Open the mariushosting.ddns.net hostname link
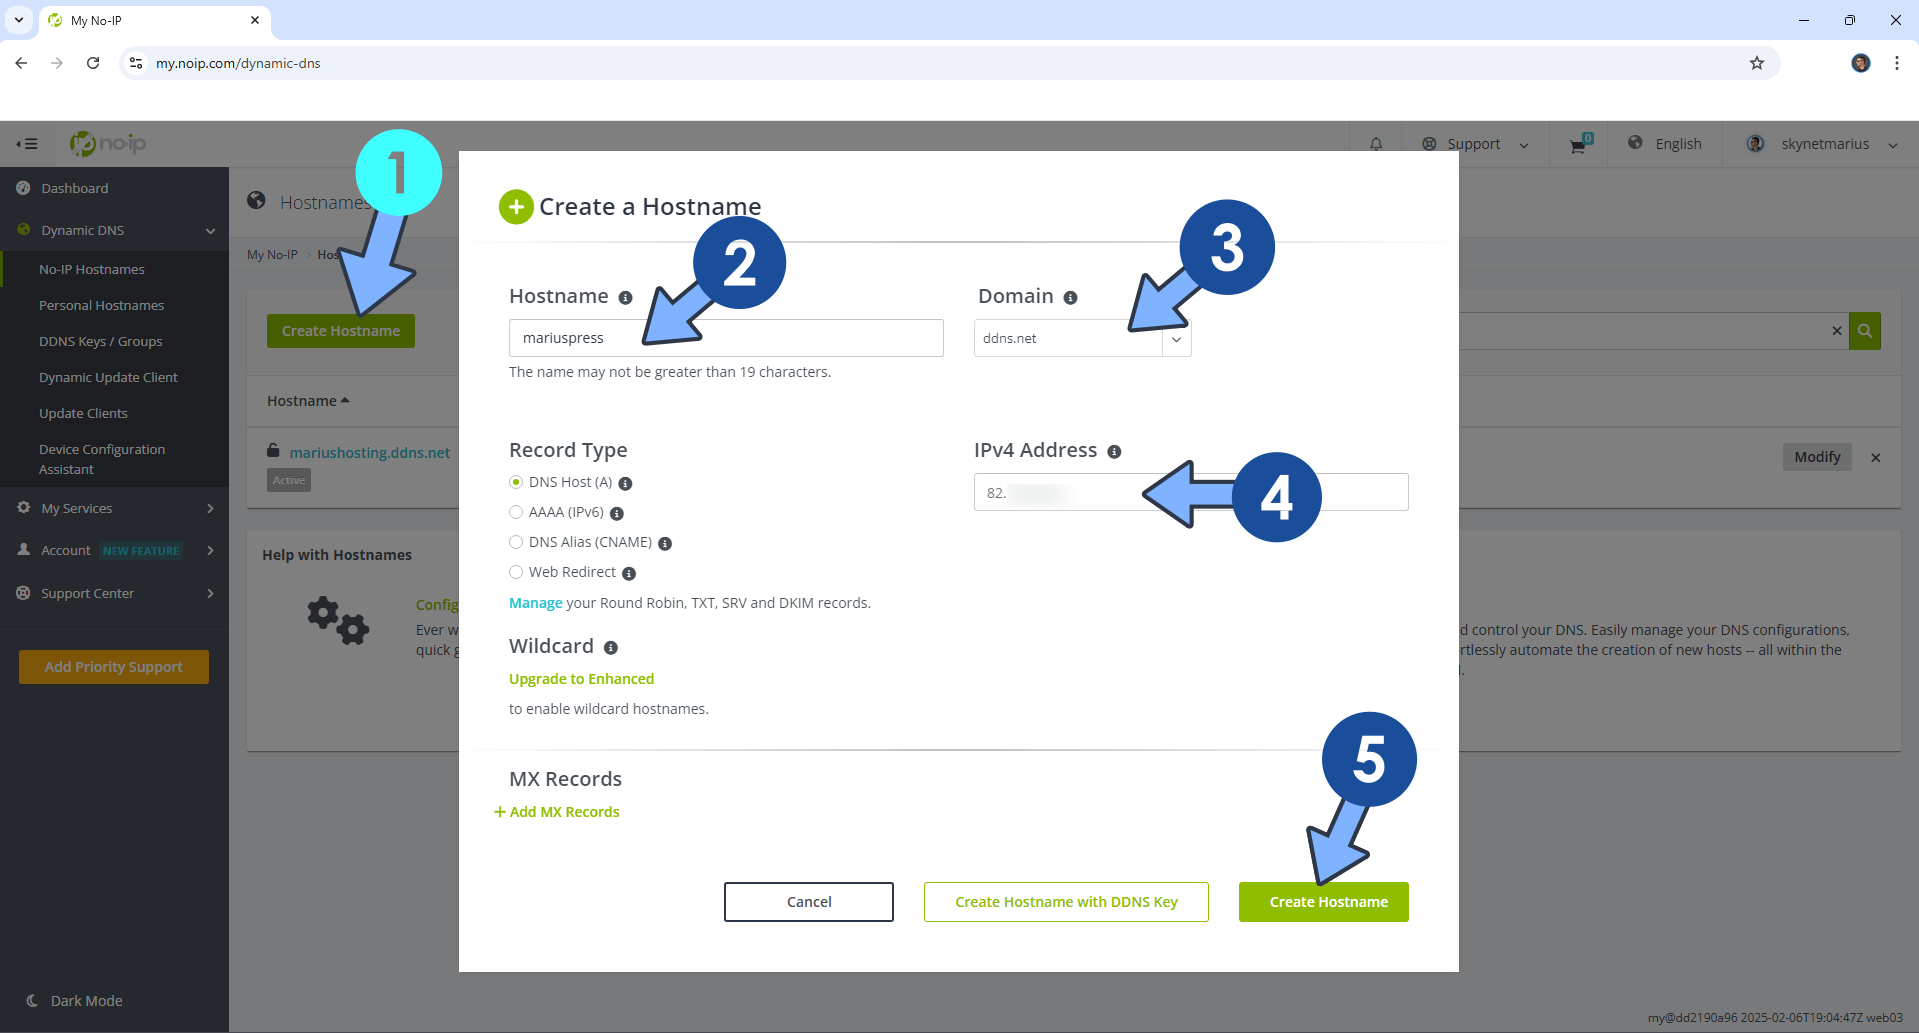Image resolution: width=1919 pixels, height=1033 pixels. tap(370, 453)
